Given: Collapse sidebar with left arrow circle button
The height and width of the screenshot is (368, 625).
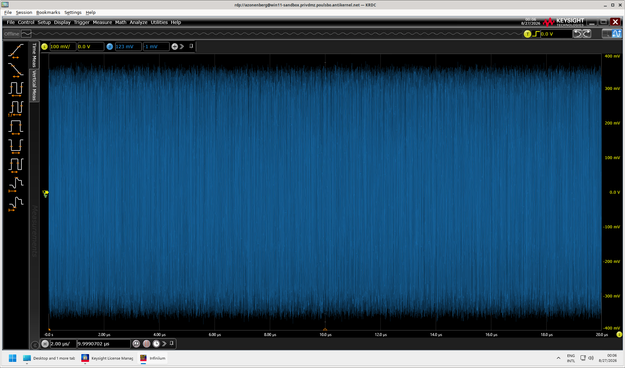Looking at the screenshot, I should 35,344.
